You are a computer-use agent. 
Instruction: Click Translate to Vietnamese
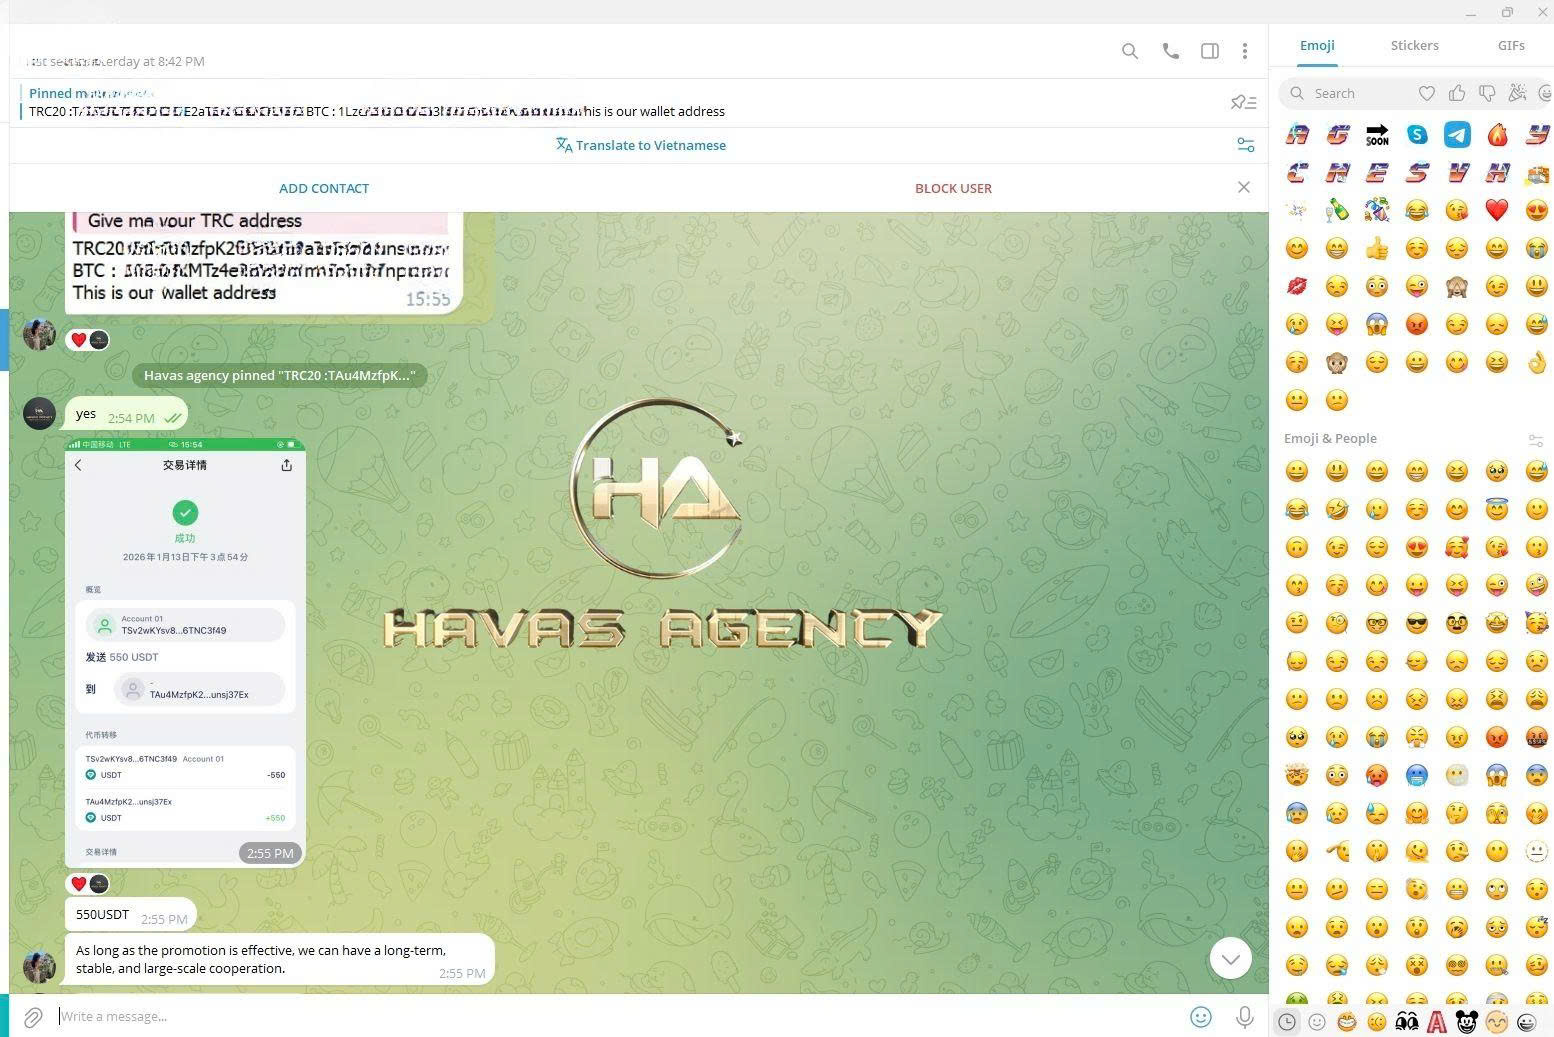click(x=641, y=145)
